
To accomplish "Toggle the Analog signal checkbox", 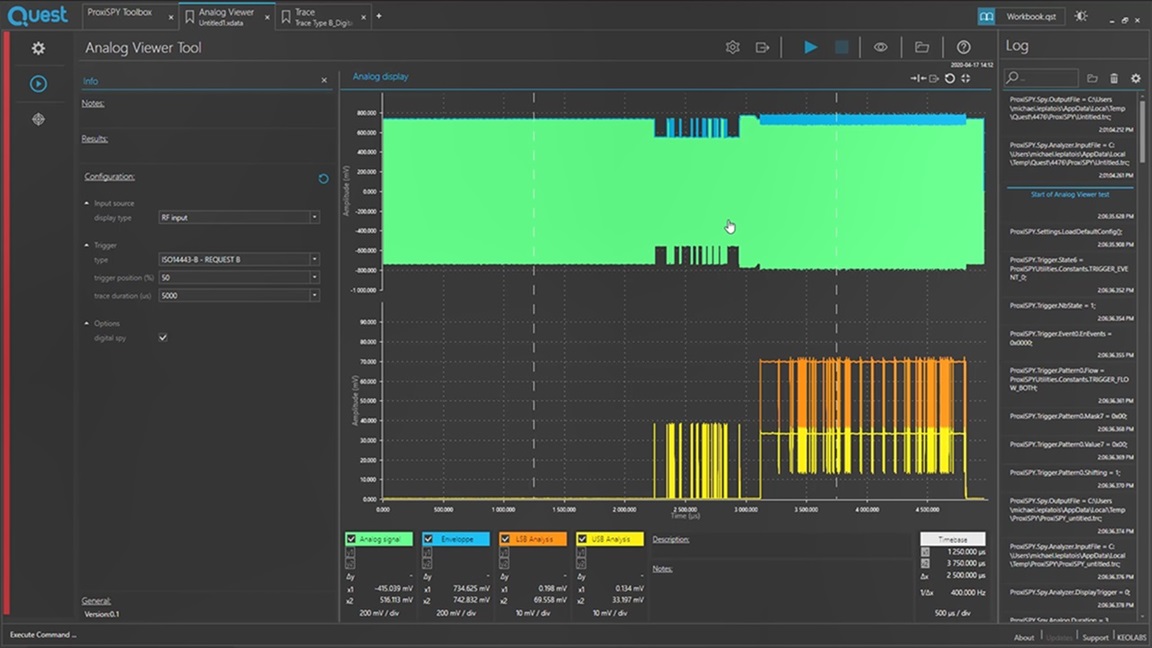I will point(351,539).
